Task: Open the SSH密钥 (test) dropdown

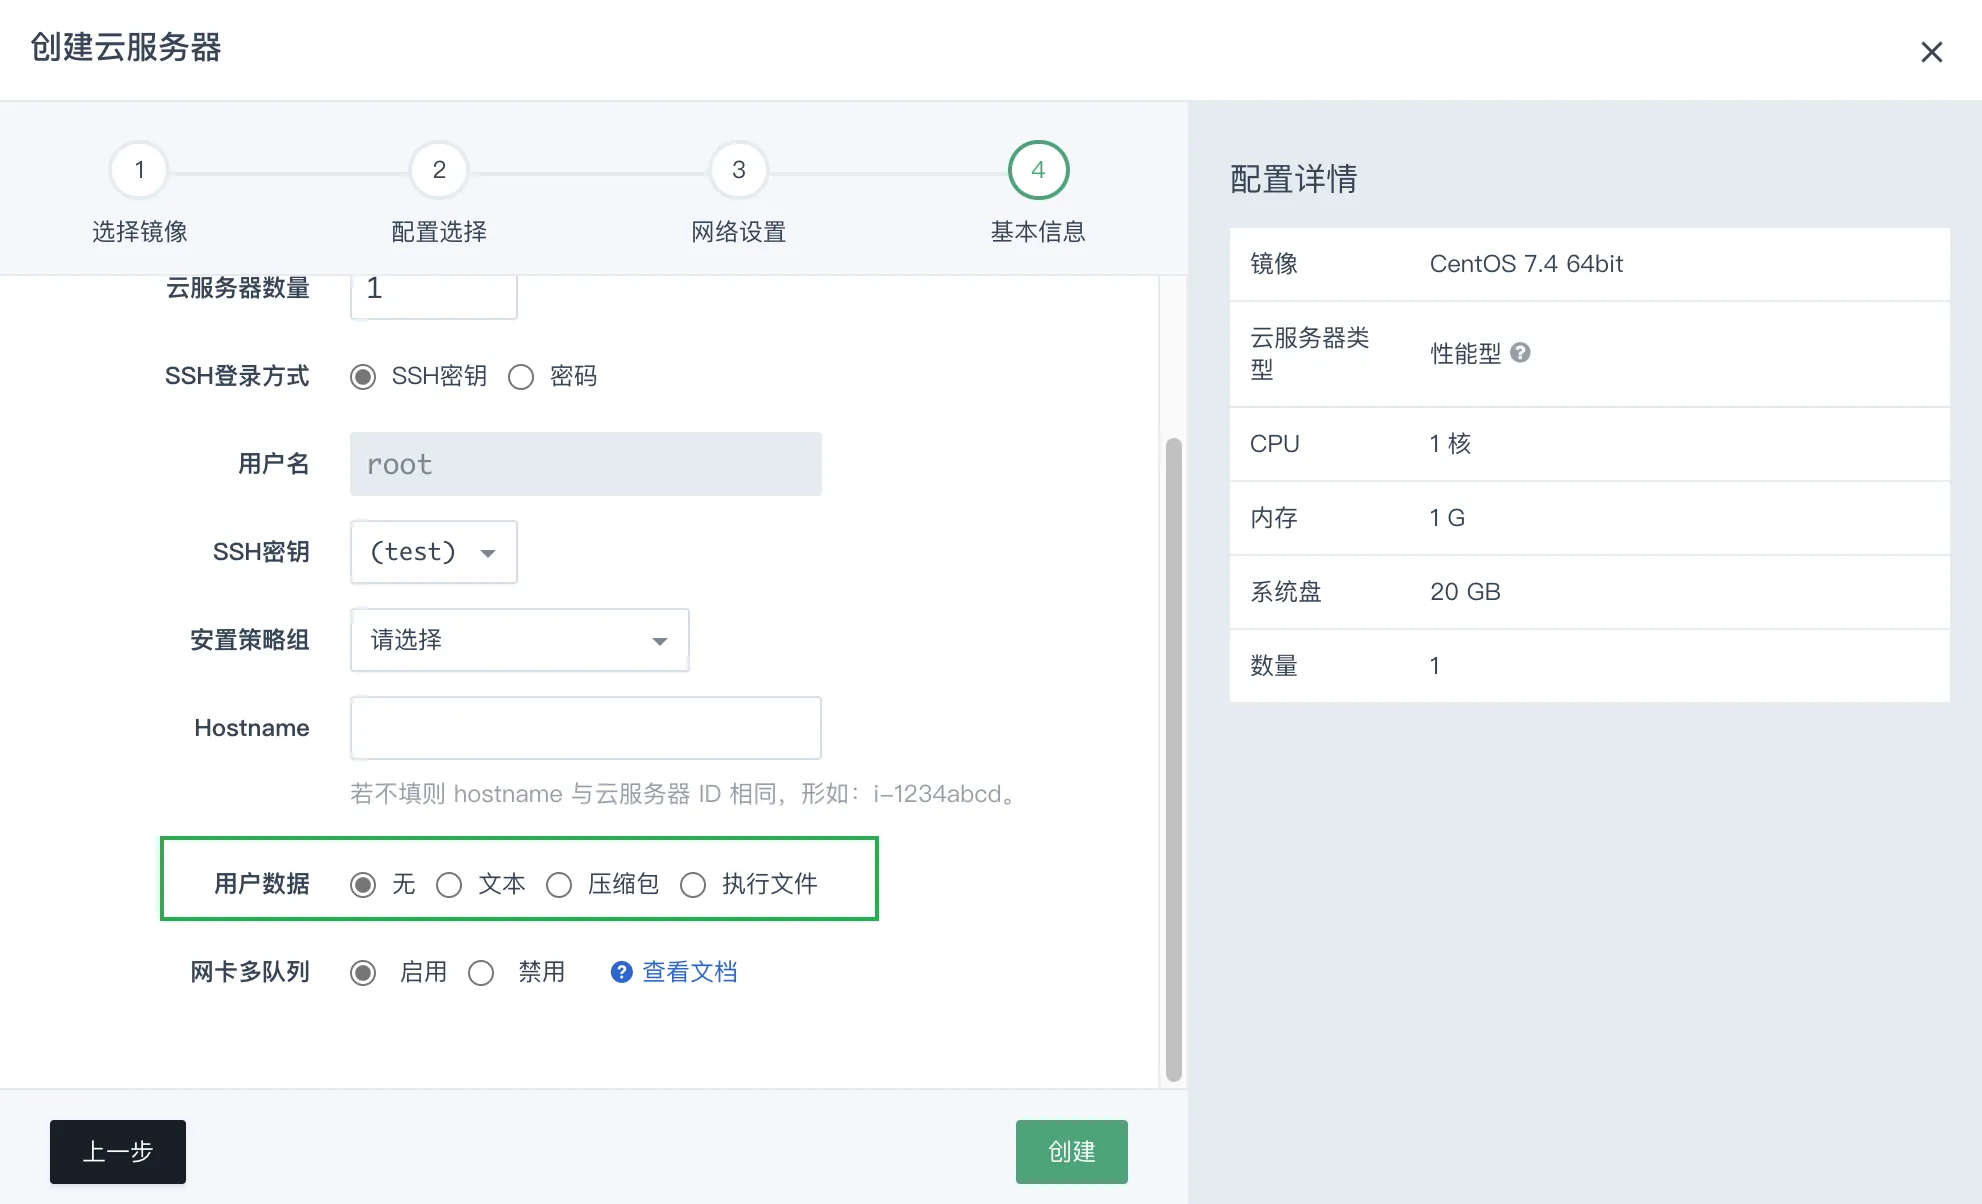Action: point(433,551)
